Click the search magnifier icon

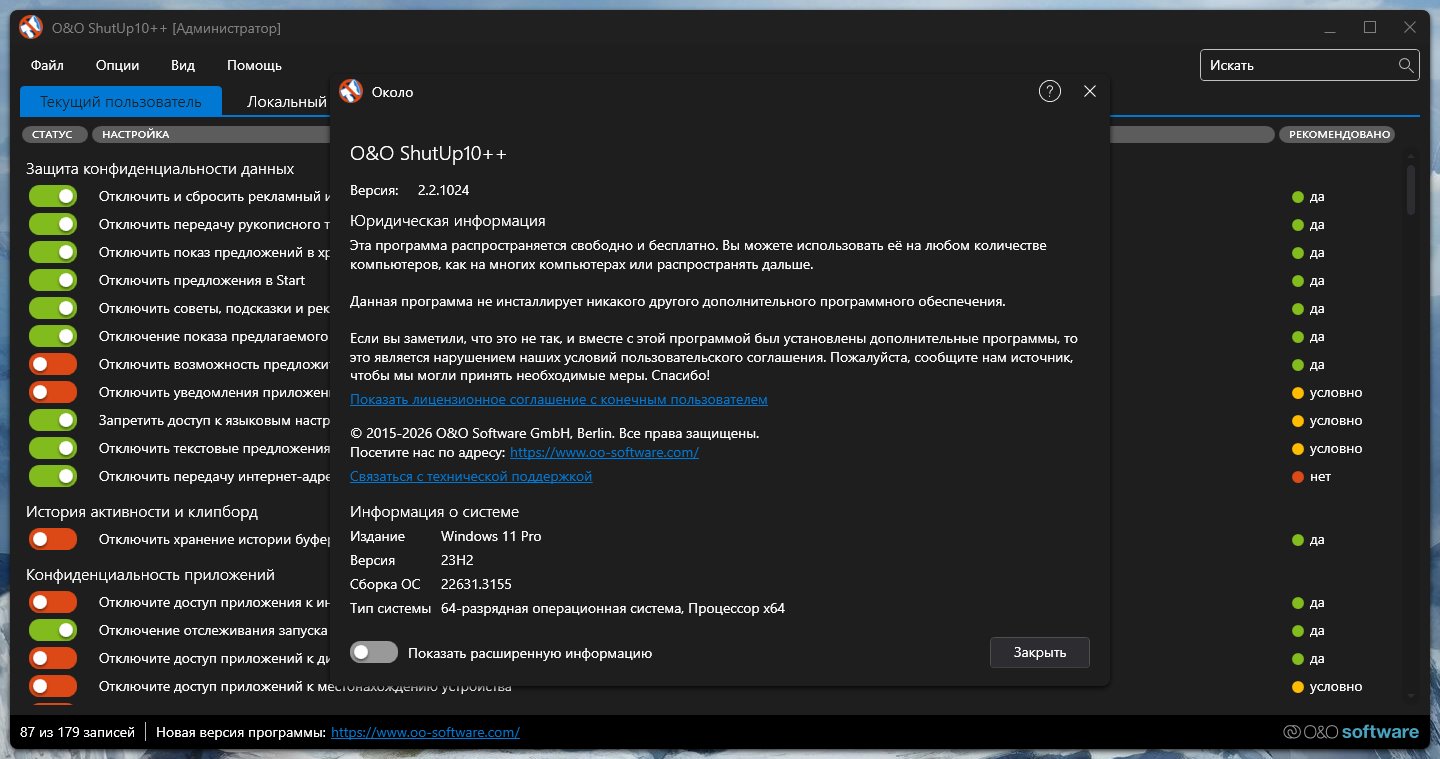click(1405, 65)
